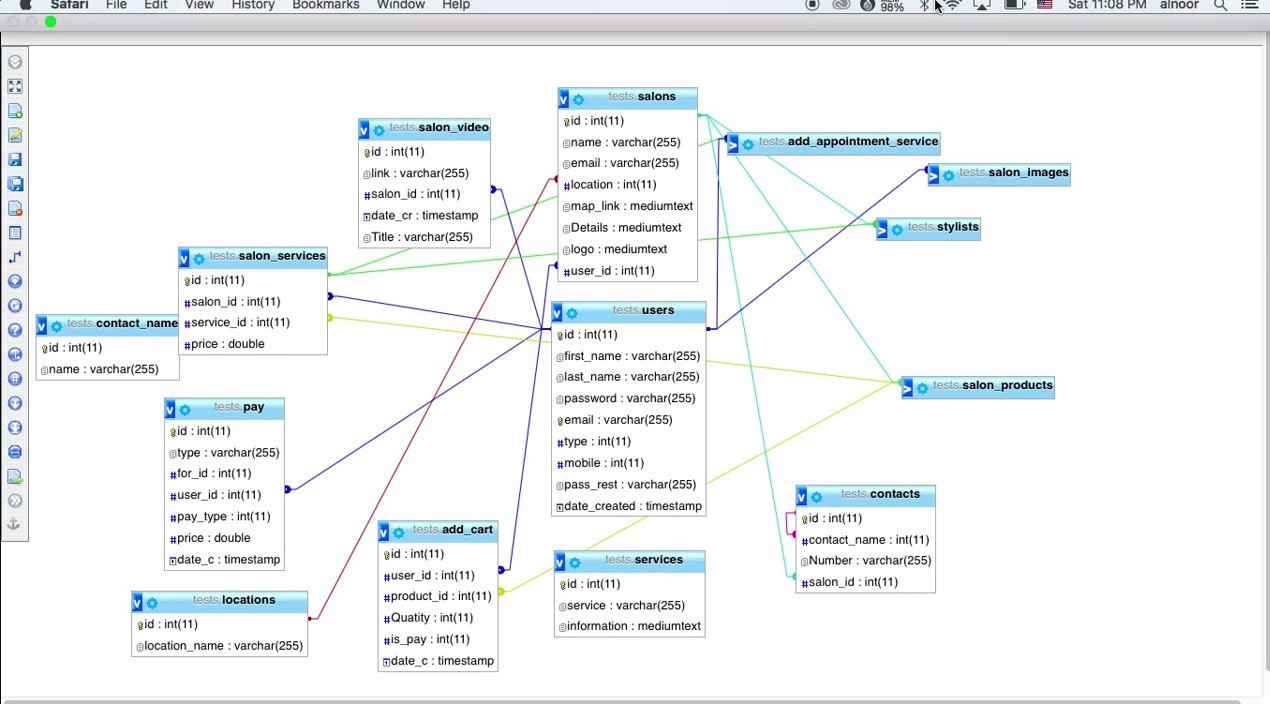Image resolution: width=1270 pixels, height=704 pixels.
Task: Expand the salon_products table
Action: pyautogui.click(x=907, y=388)
